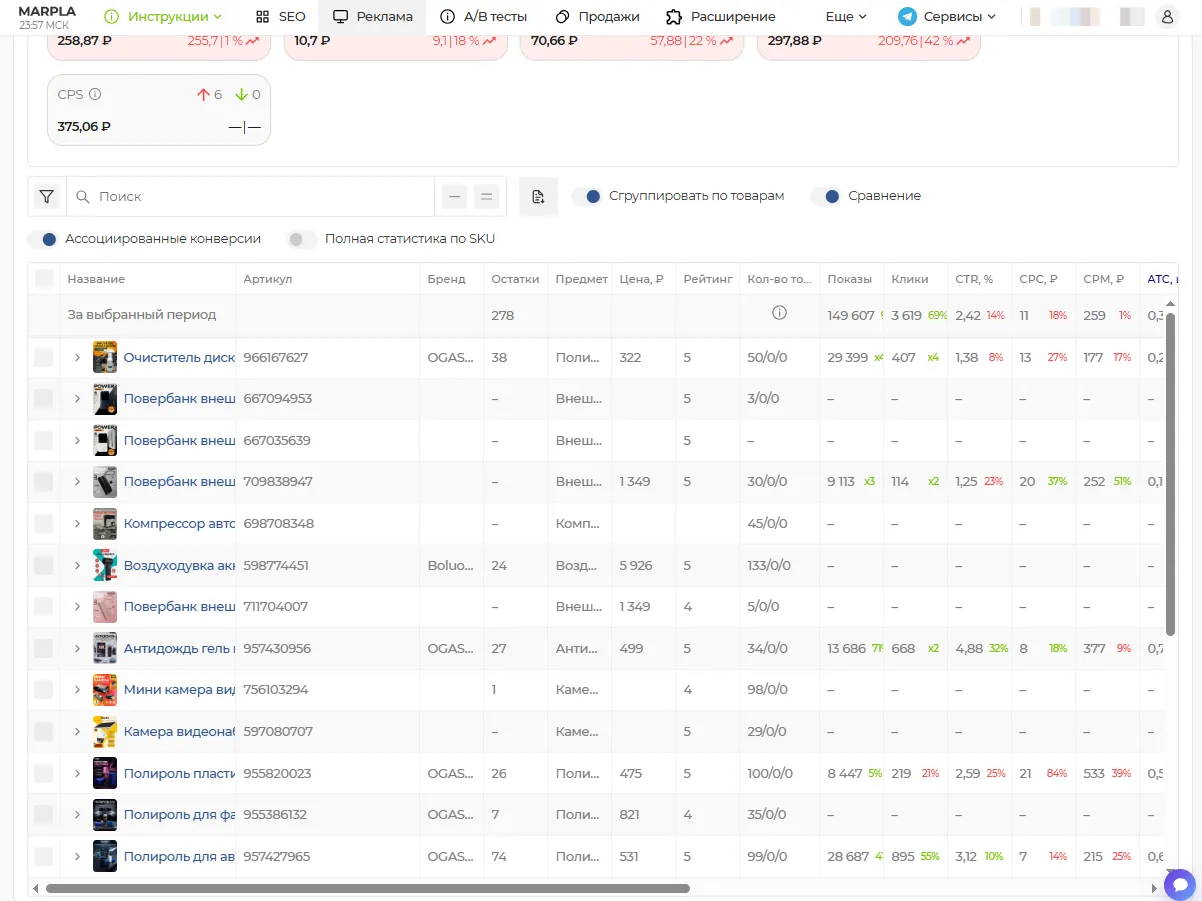Screen dimensions: 1202x901
Task: Click thumbnail of Антидождь гель product
Action: point(105,648)
